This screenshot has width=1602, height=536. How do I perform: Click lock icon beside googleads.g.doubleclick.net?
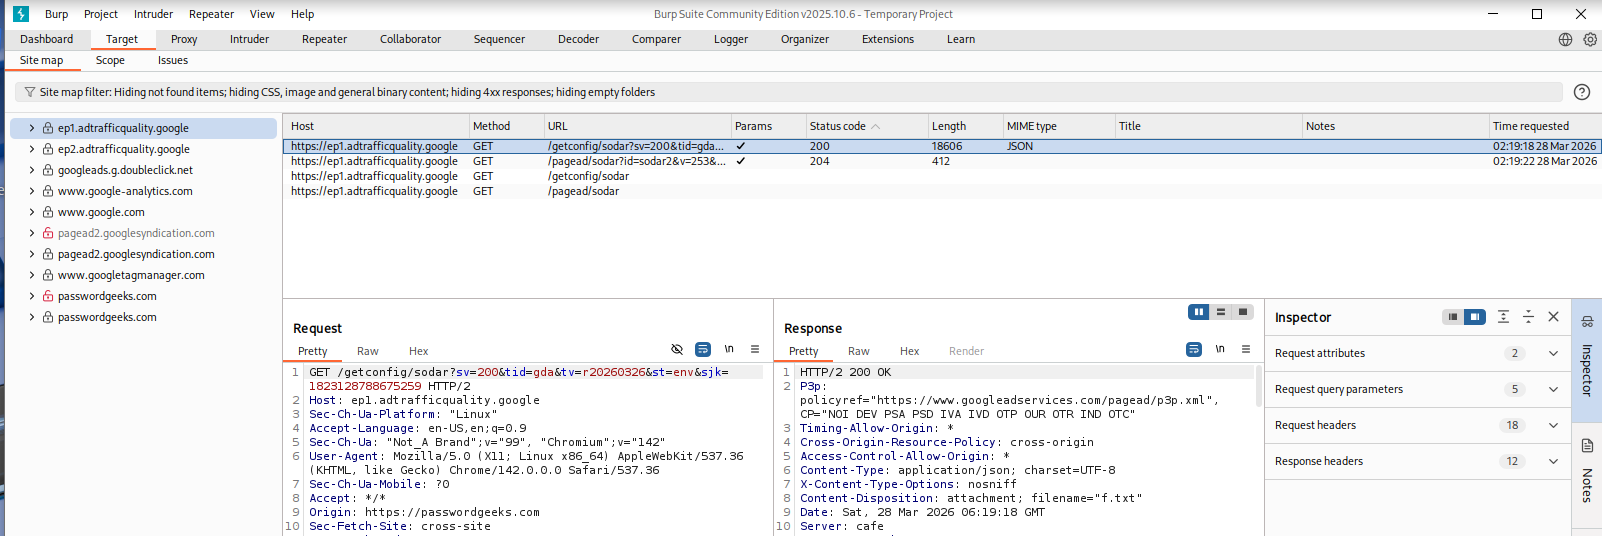(47, 170)
